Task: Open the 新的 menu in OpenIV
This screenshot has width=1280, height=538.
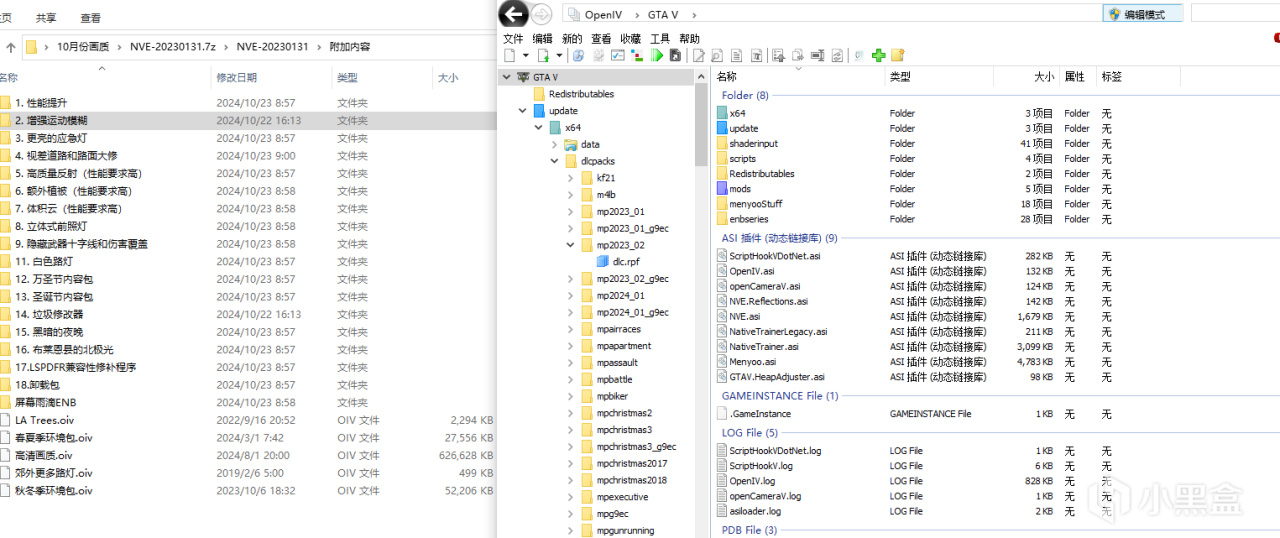Action: pos(571,38)
